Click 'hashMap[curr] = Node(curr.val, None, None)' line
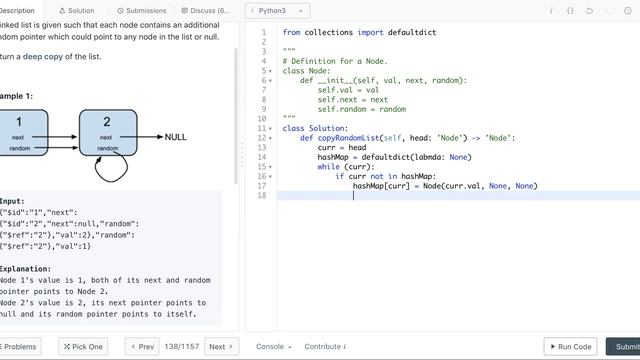The height and width of the screenshot is (360, 640). coord(445,186)
